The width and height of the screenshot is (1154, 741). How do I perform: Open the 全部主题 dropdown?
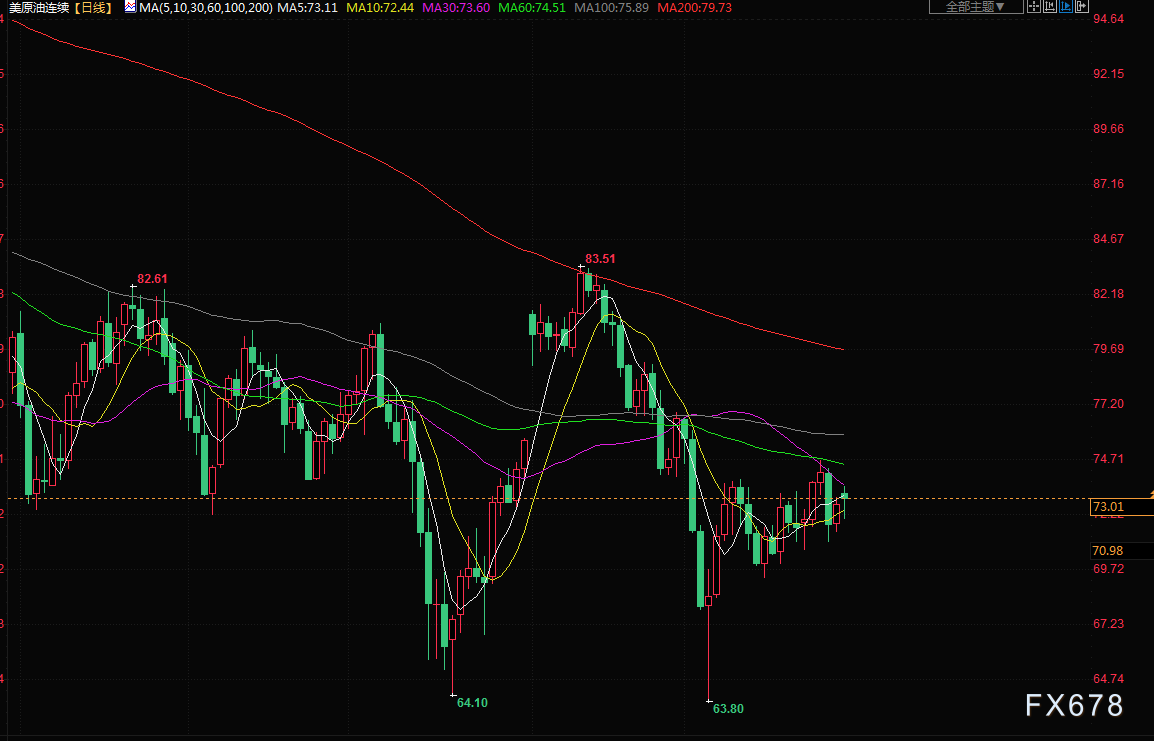pyautogui.click(x=975, y=7)
